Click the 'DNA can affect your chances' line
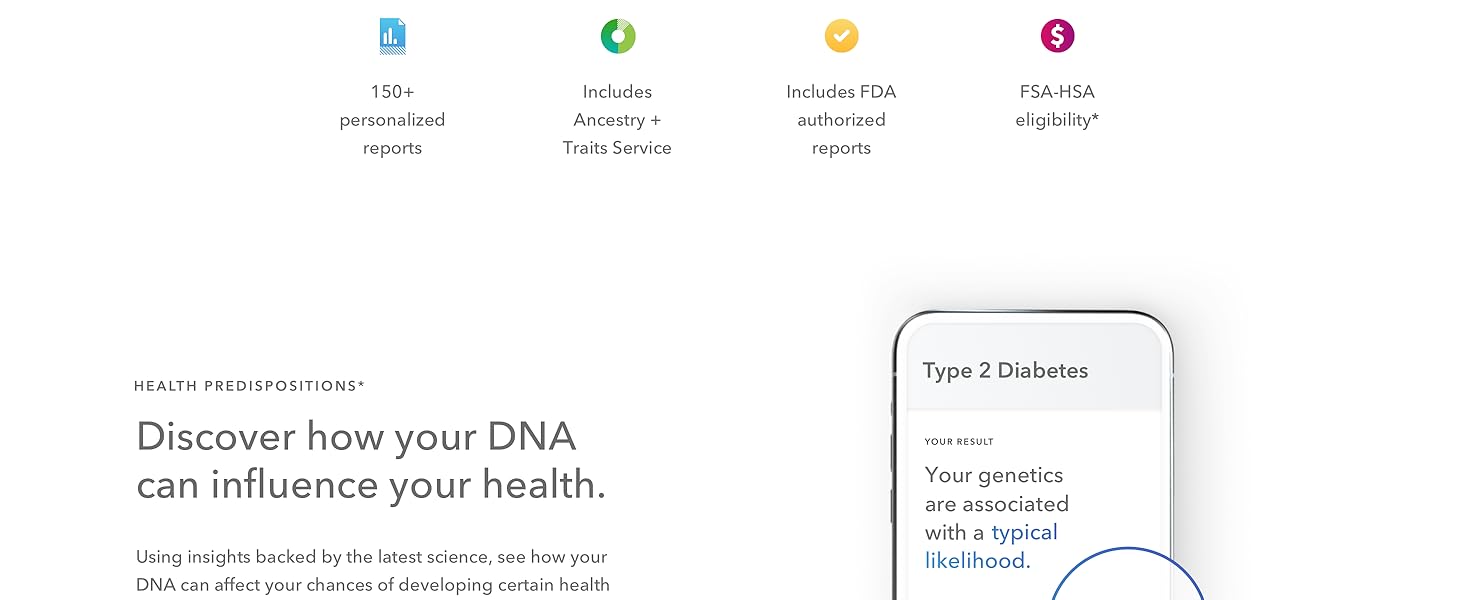 tap(372, 585)
